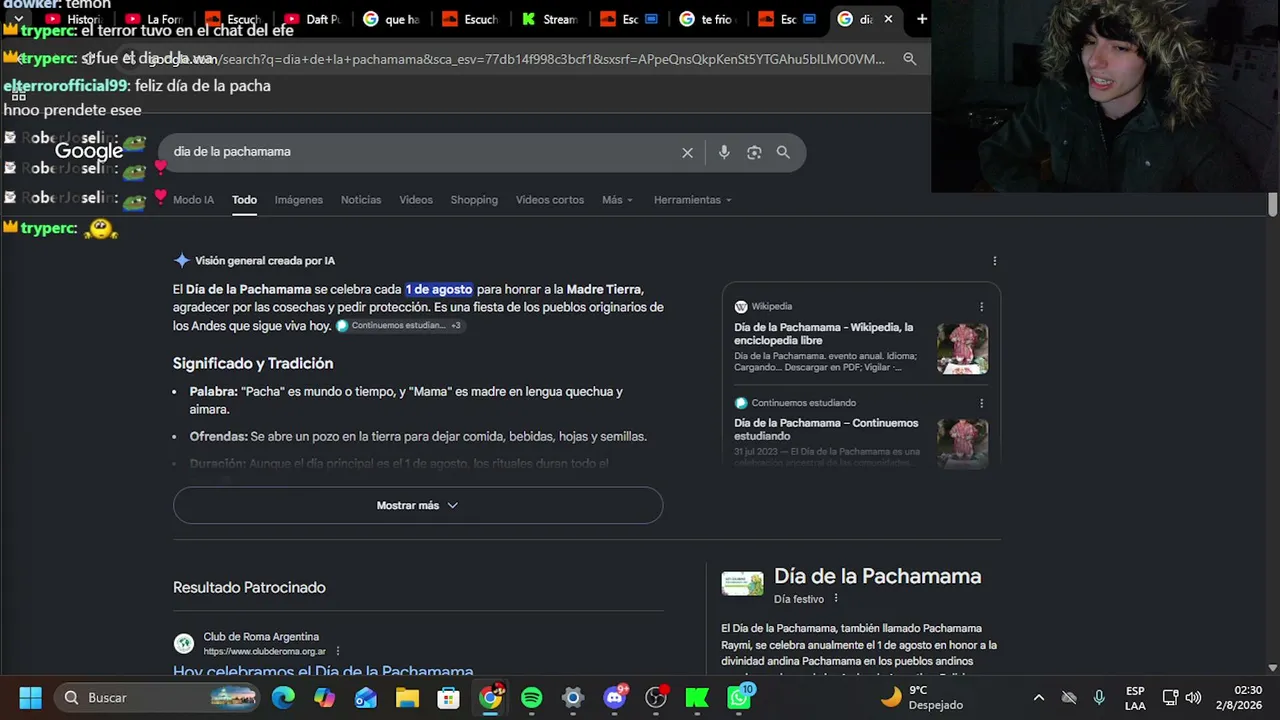This screenshot has width=1280, height=720.
Task: Open Microsoft Store from the taskbar
Action: tap(448, 697)
